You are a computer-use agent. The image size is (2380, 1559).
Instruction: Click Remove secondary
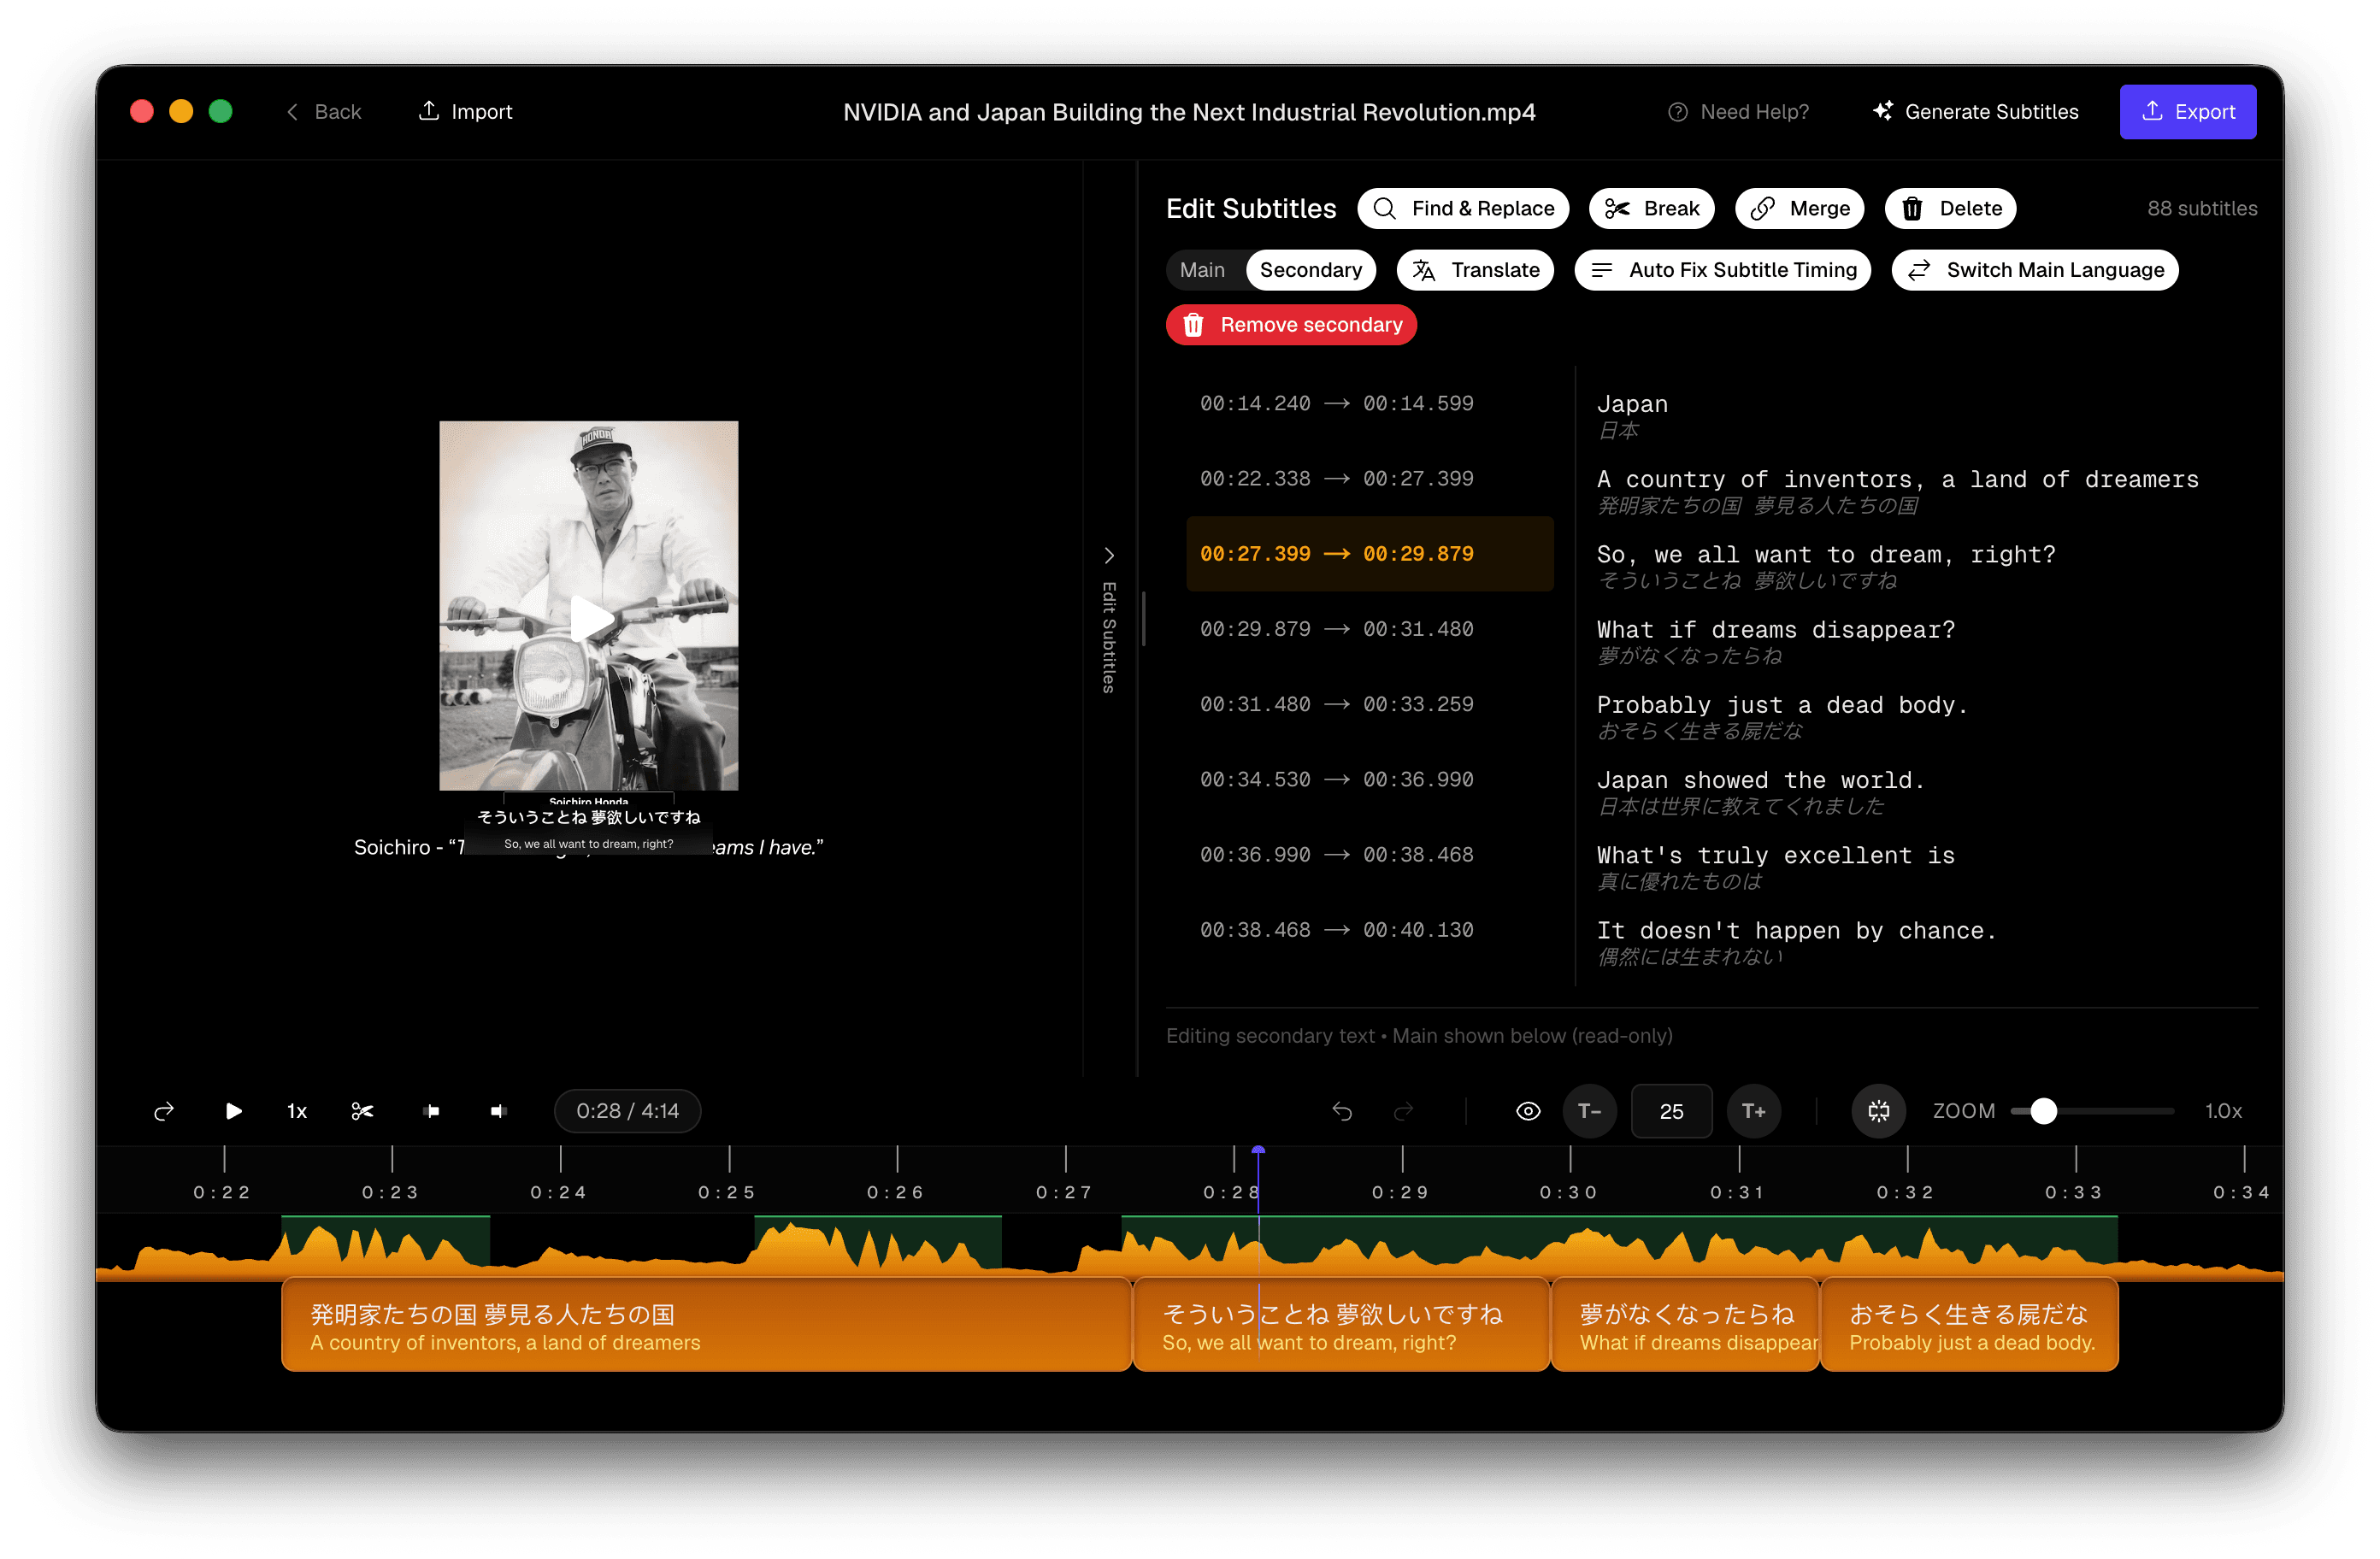click(x=1291, y=325)
